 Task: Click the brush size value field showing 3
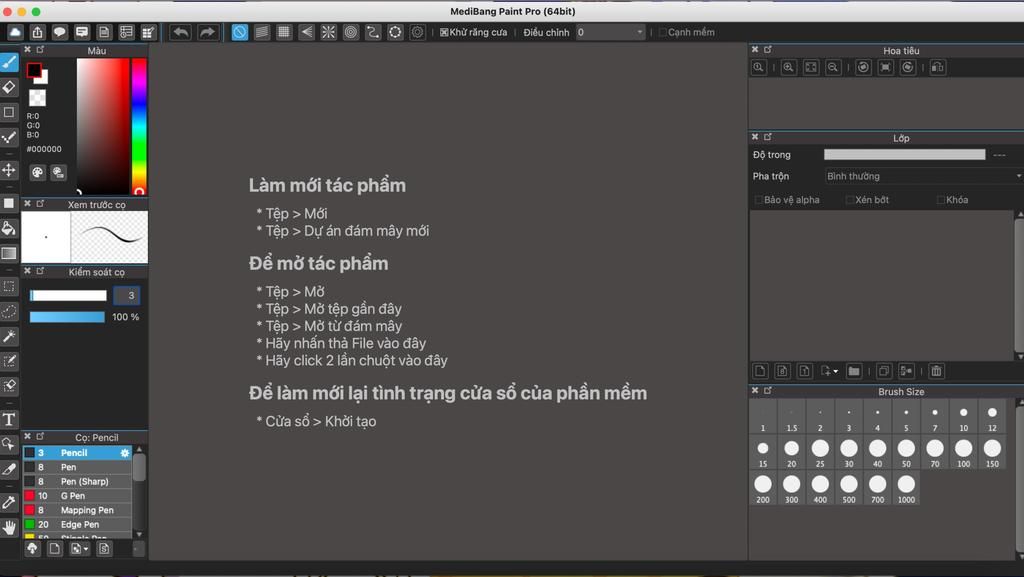[x=127, y=296]
